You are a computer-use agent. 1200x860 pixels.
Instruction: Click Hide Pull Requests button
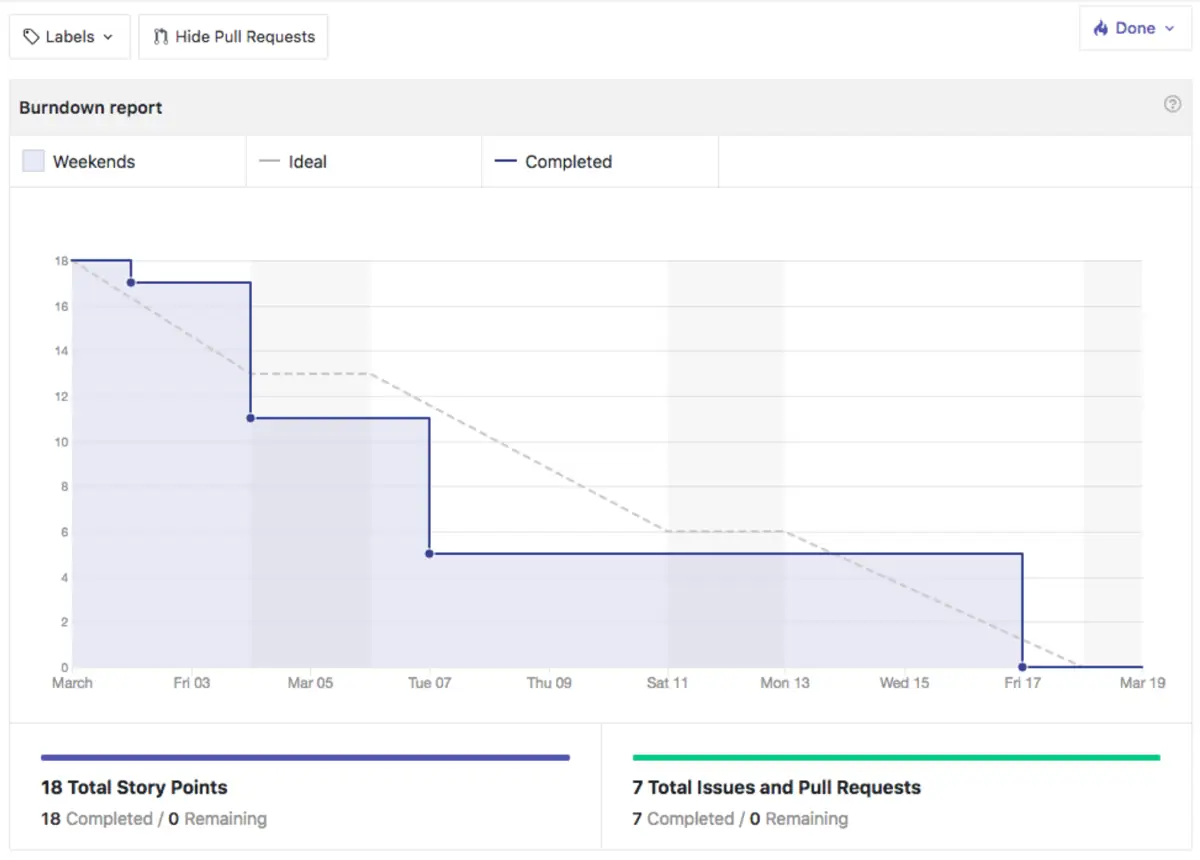tap(233, 37)
